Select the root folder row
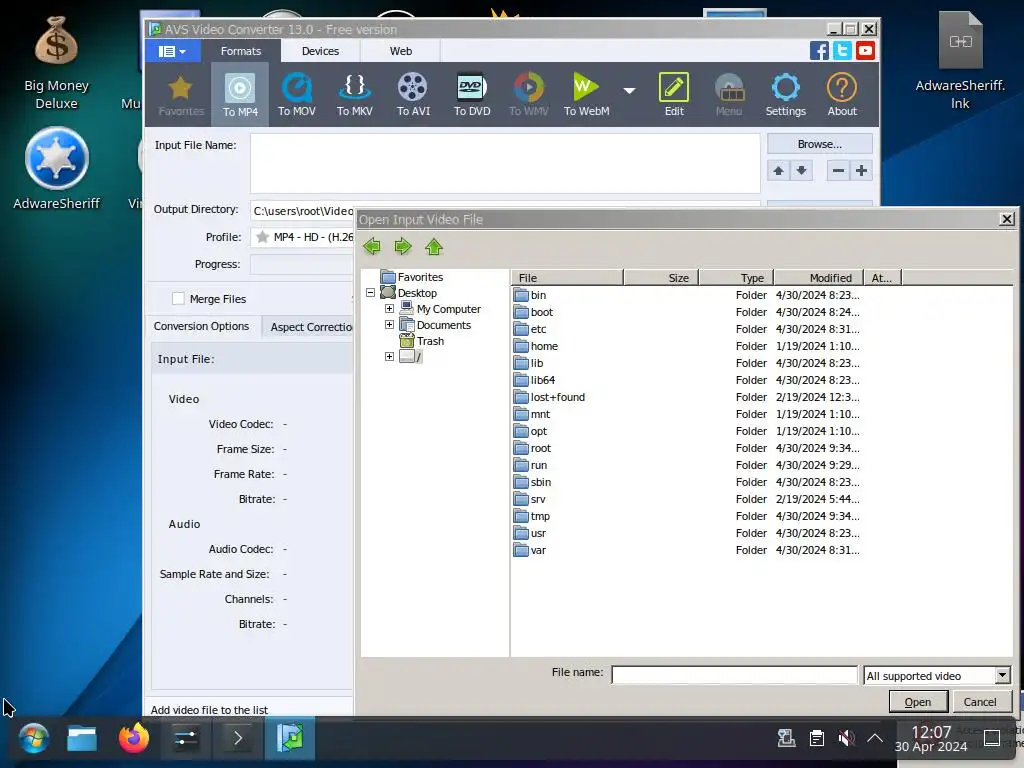 pos(686,448)
